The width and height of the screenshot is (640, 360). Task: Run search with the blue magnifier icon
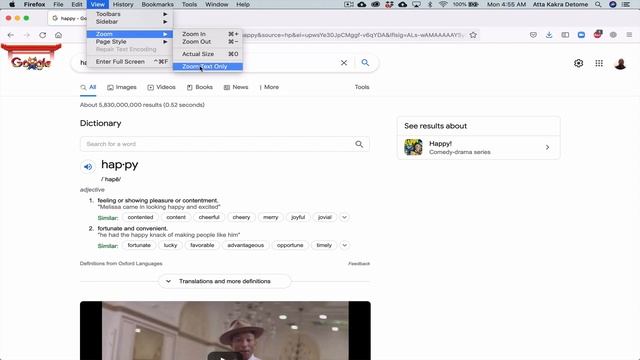(365, 62)
